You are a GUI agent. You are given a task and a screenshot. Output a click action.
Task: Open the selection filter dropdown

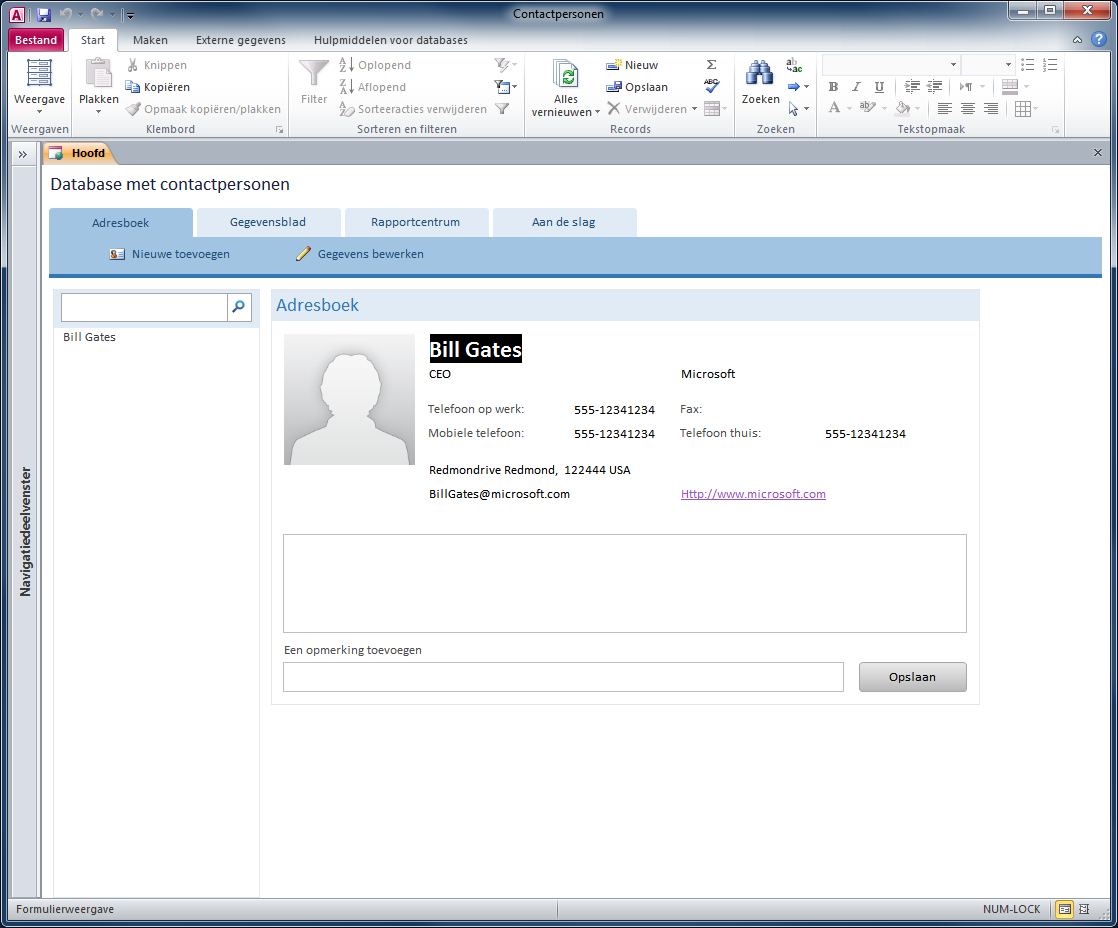pyautogui.click(x=506, y=65)
